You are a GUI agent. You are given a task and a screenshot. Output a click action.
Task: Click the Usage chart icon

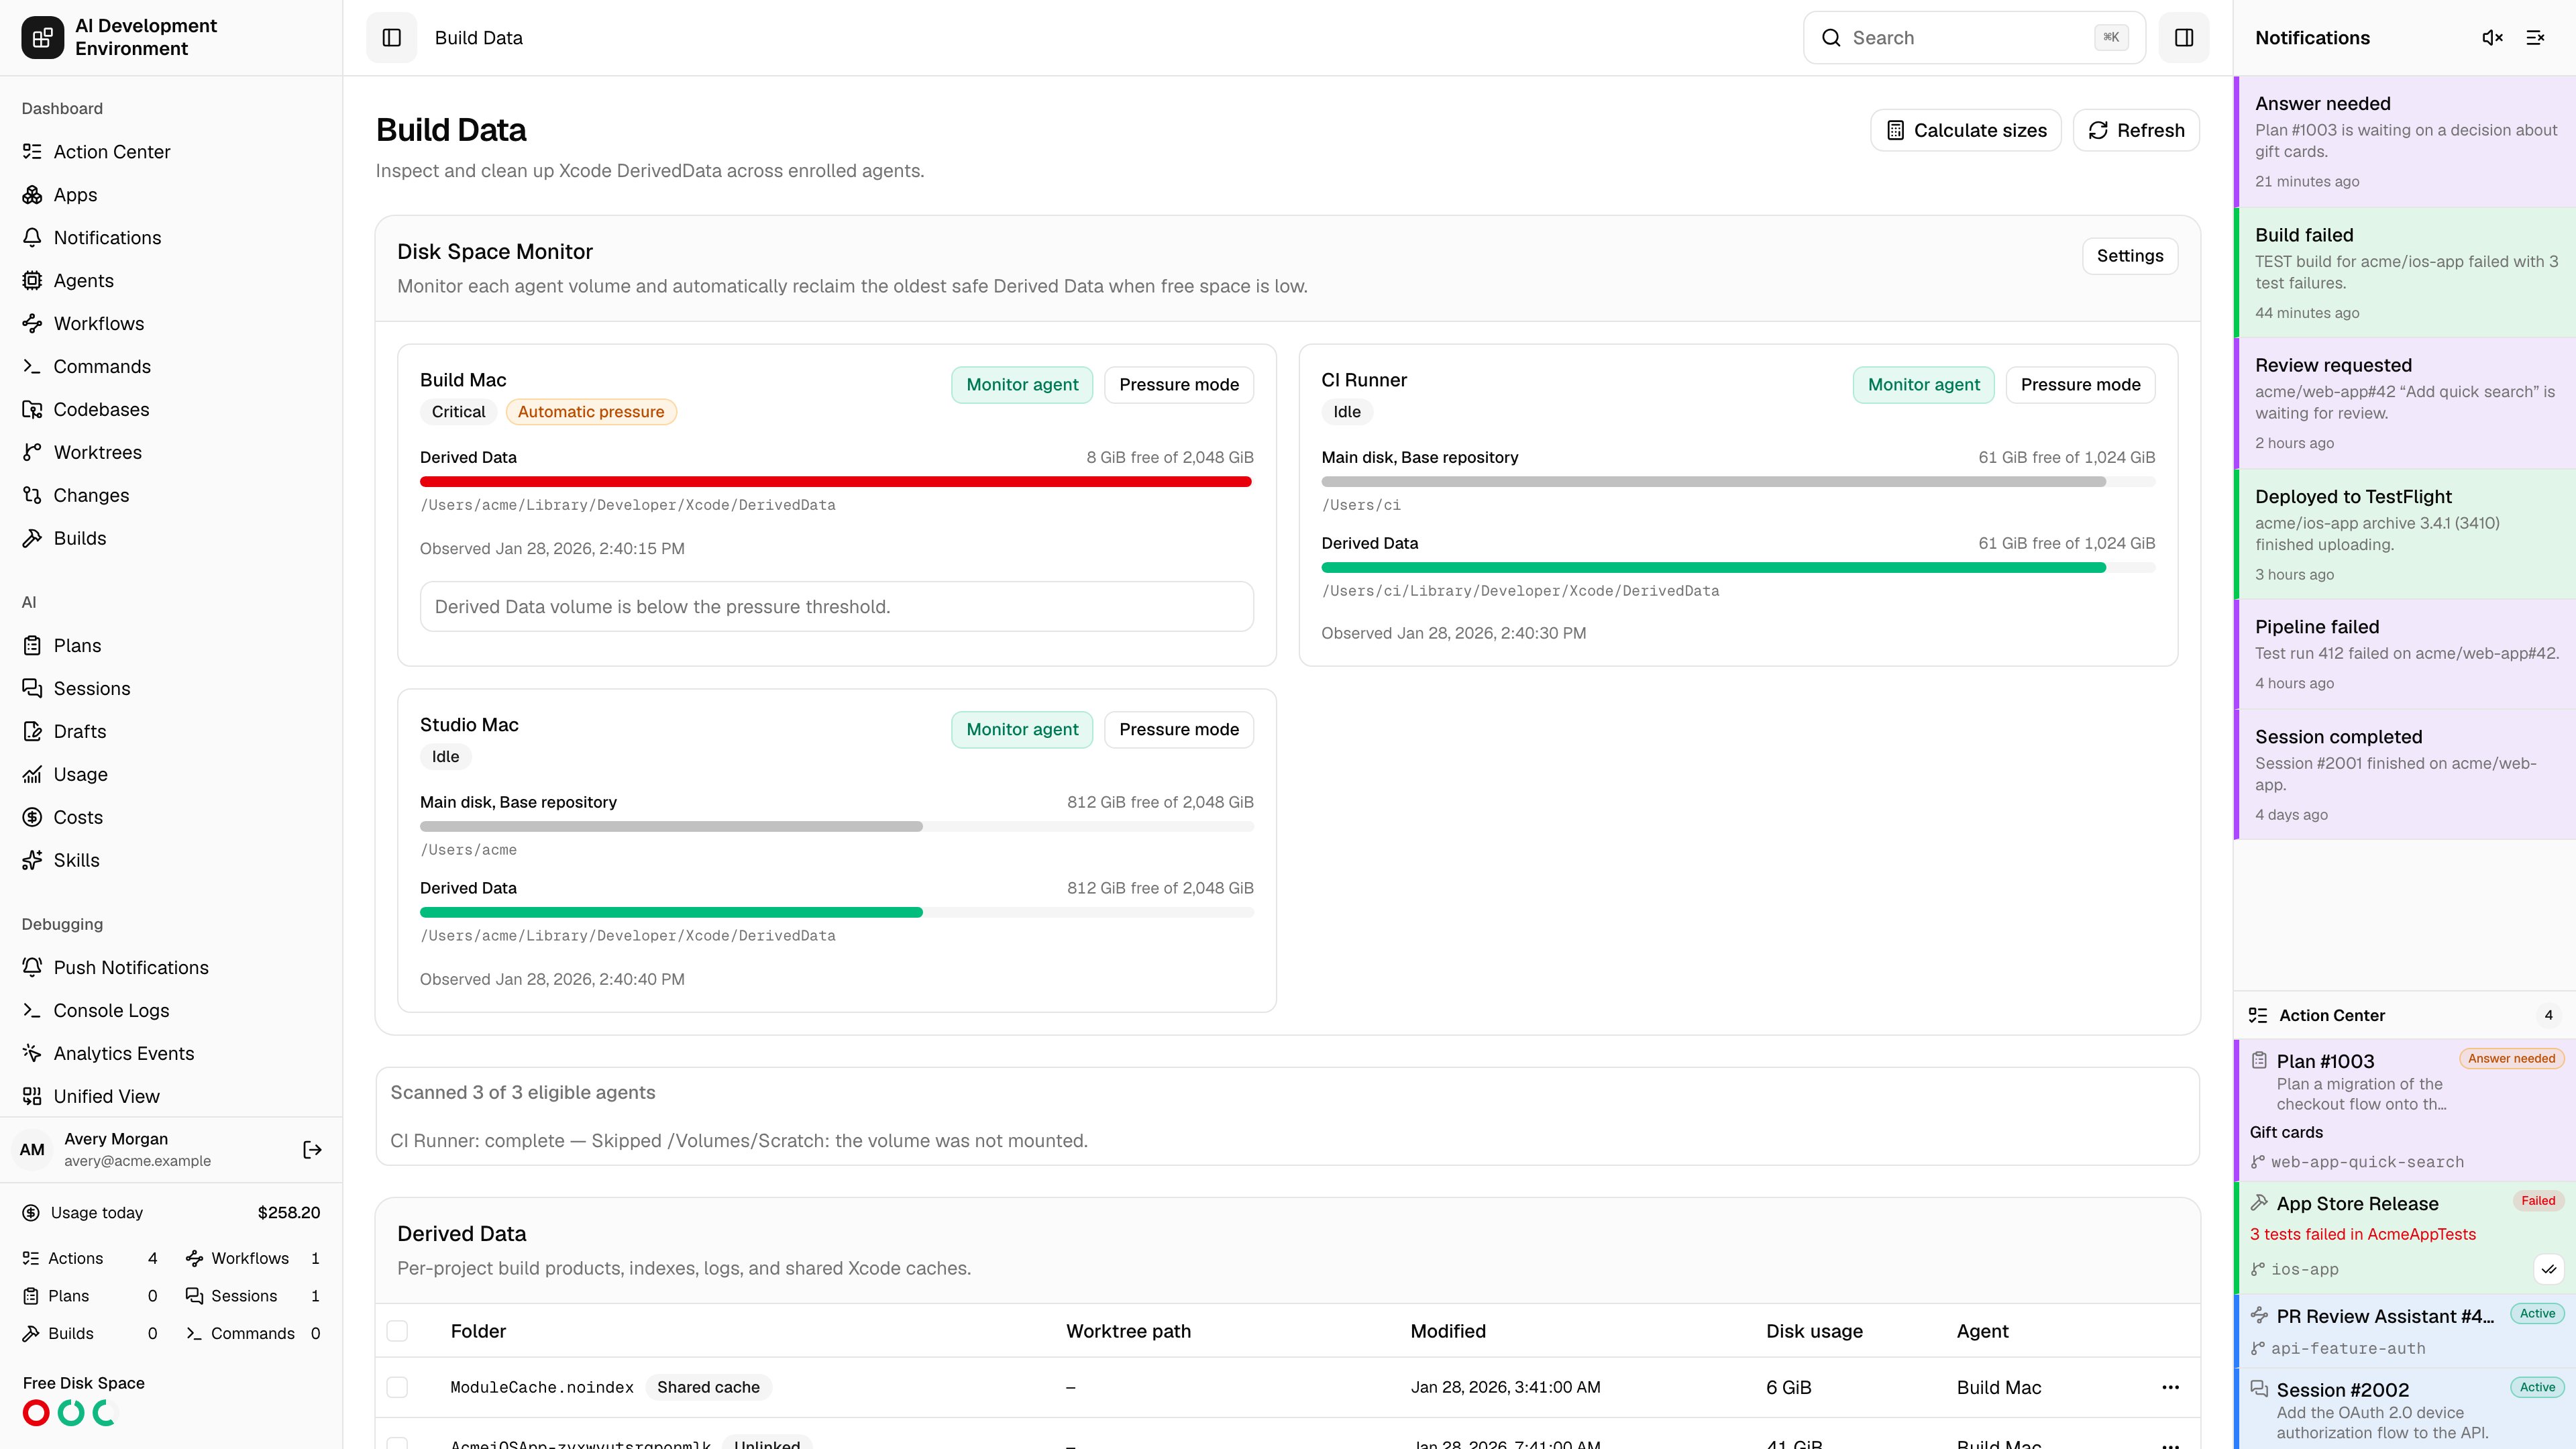32,775
